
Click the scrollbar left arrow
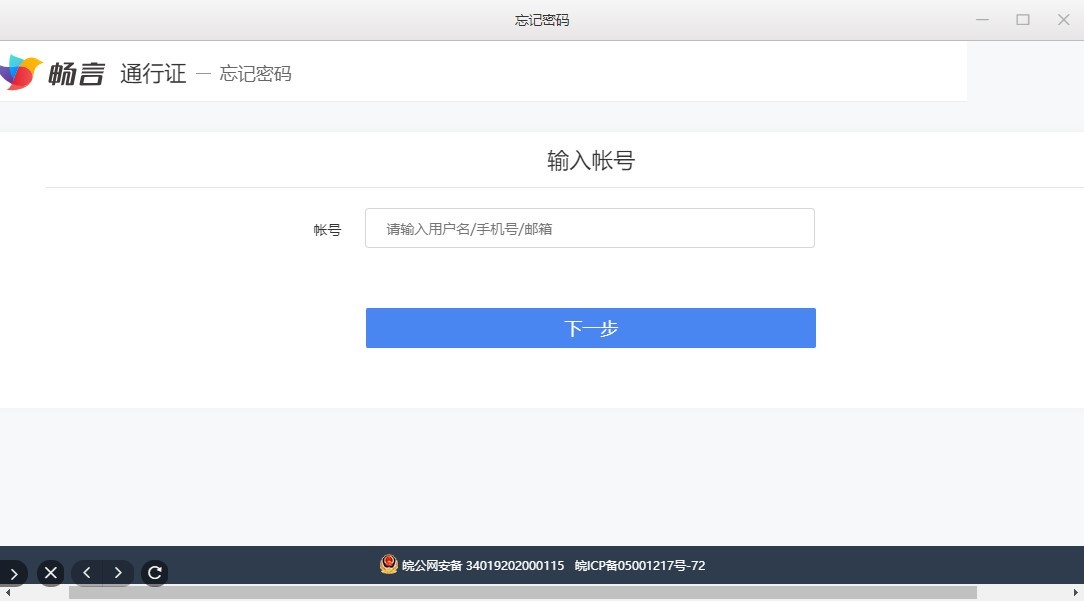[x=8, y=593]
